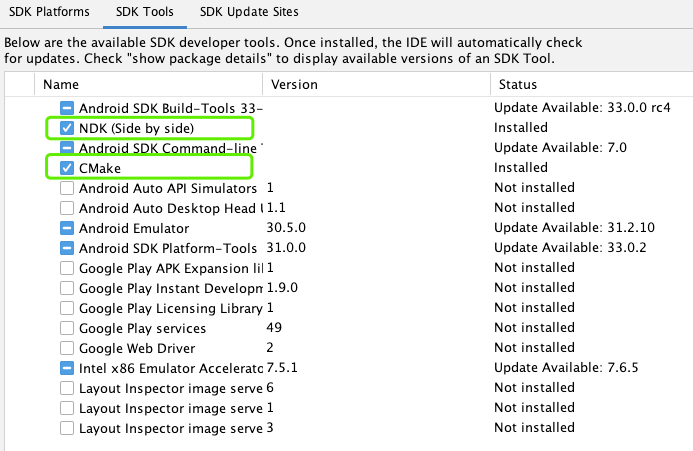Screen dimensions: 693x451
Task: Enable Google Play APK Expansion library checkbox
Action: coord(67,268)
